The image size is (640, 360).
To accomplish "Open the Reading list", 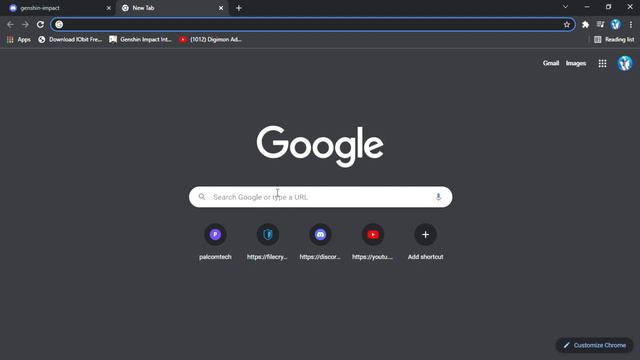I will coord(614,40).
